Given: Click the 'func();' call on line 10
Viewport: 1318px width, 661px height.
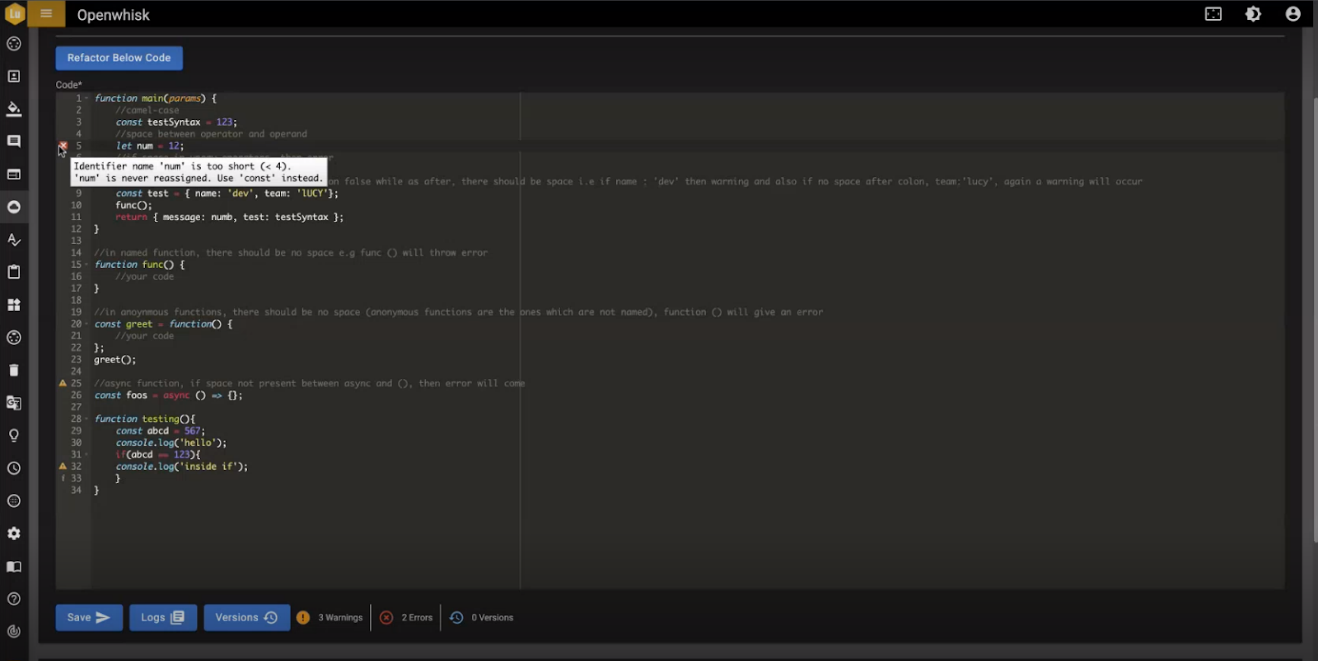Looking at the screenshot, I should pyautogui.click(x=134, y=205).
